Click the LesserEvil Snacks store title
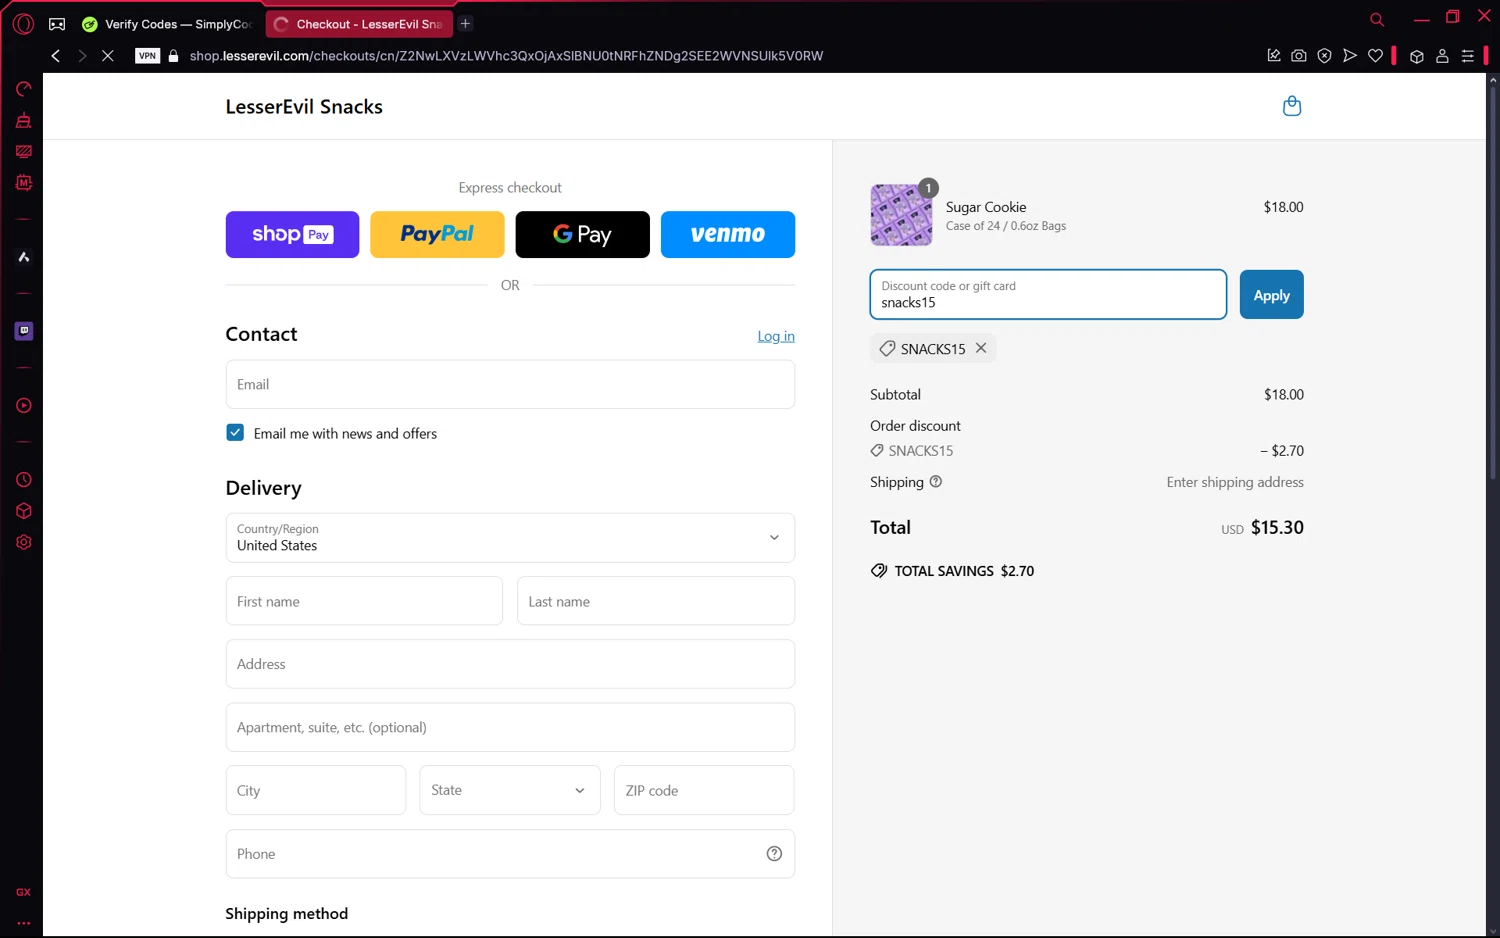This screenshot has height=938, width=1500. click(304, 107)
